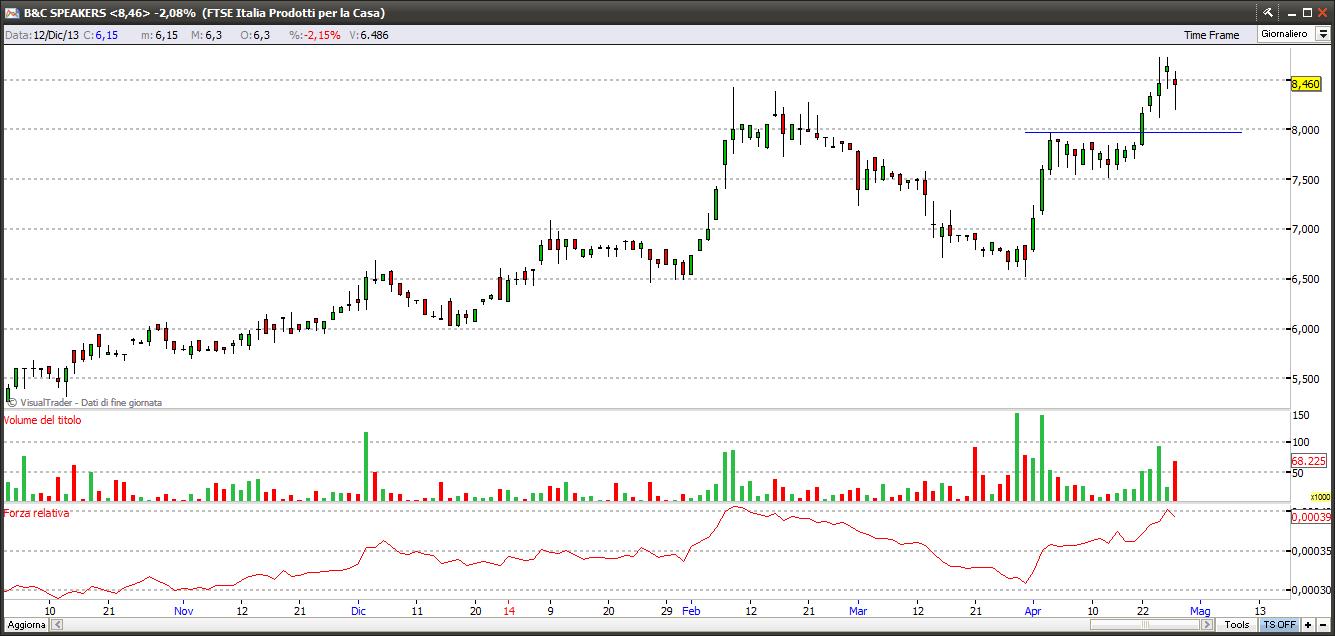This screenshot has width=1335, height=636.
Task: Click the blue horizontal resistance line
Action: [1133, 132]
